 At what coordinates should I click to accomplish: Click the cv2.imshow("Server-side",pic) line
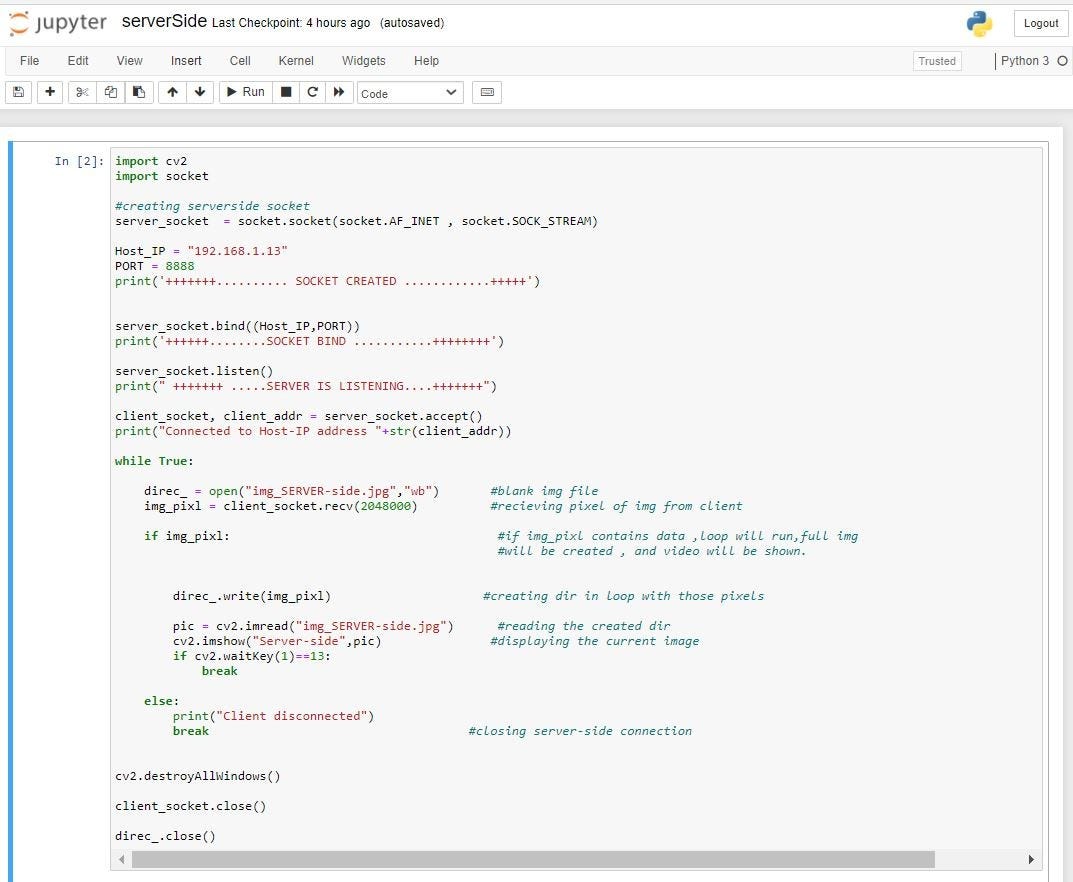277,641
